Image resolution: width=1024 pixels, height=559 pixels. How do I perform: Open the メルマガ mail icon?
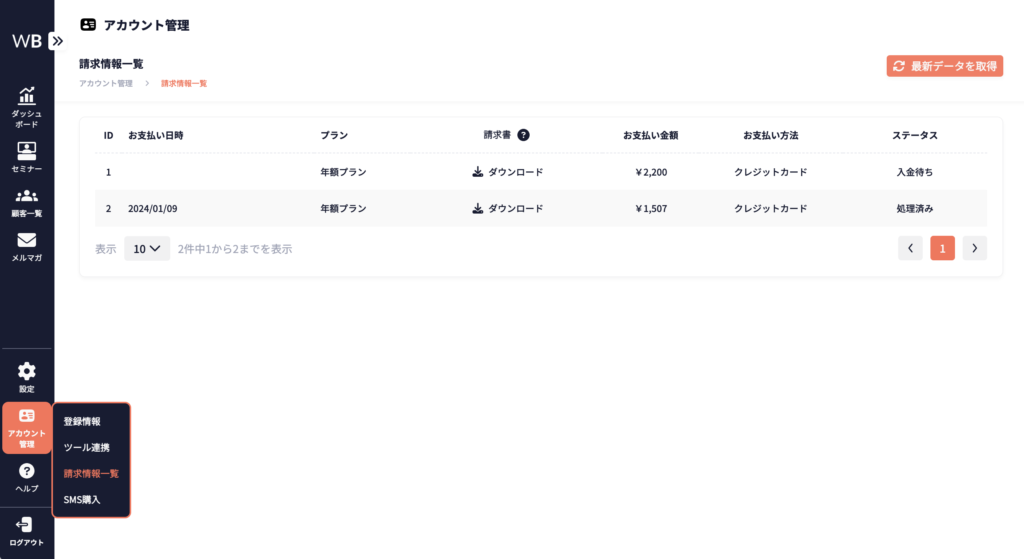click(27, 247)
